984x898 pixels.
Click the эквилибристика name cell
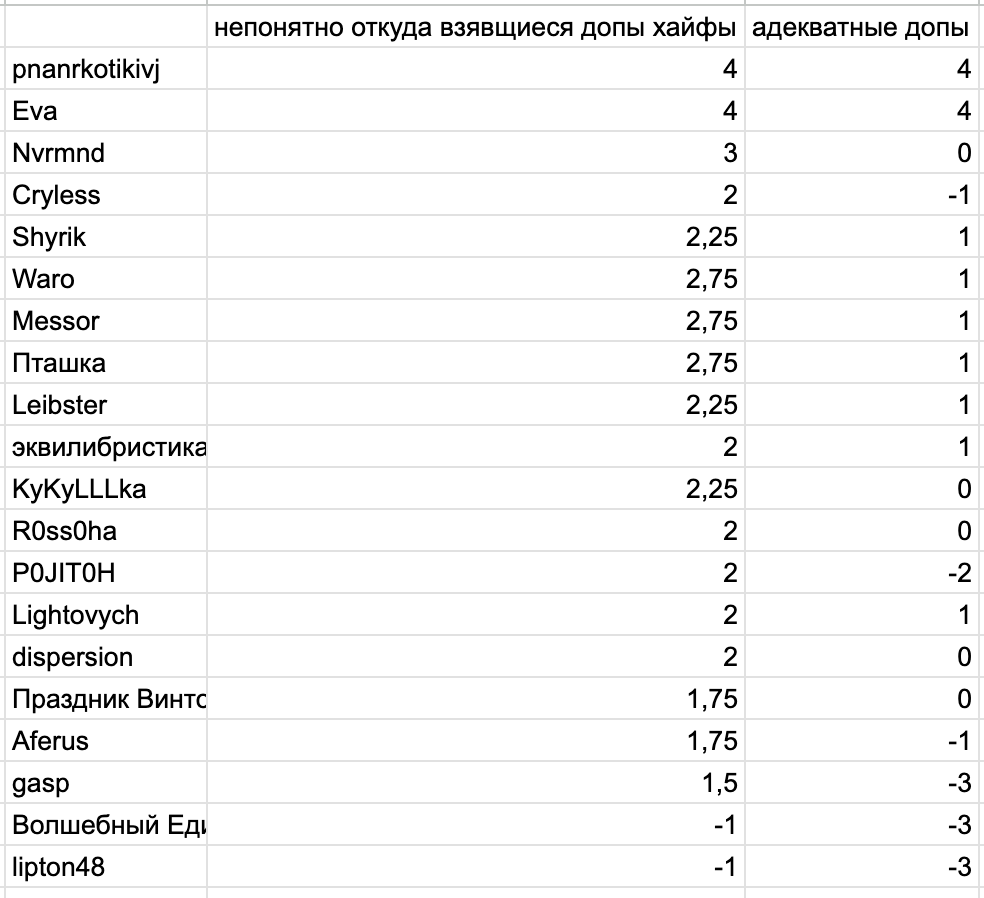tap(105, 447)
